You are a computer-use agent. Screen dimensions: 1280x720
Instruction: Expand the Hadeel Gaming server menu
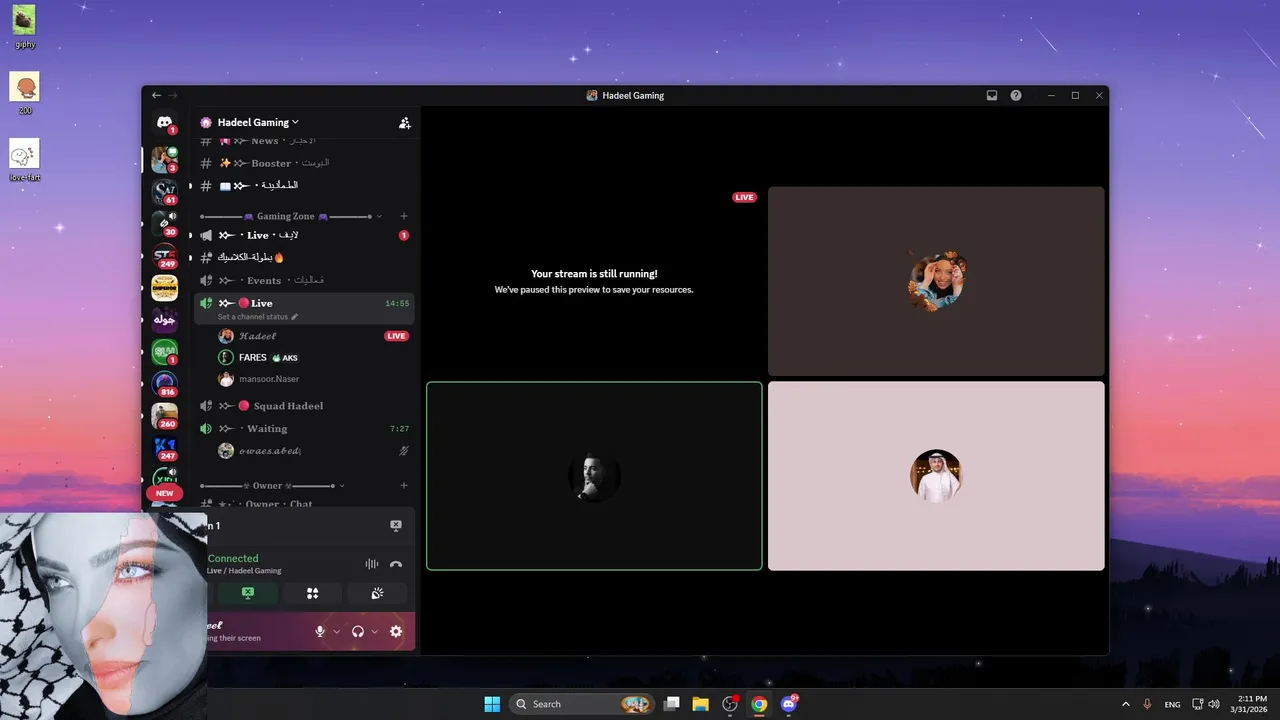click(258, 122)
